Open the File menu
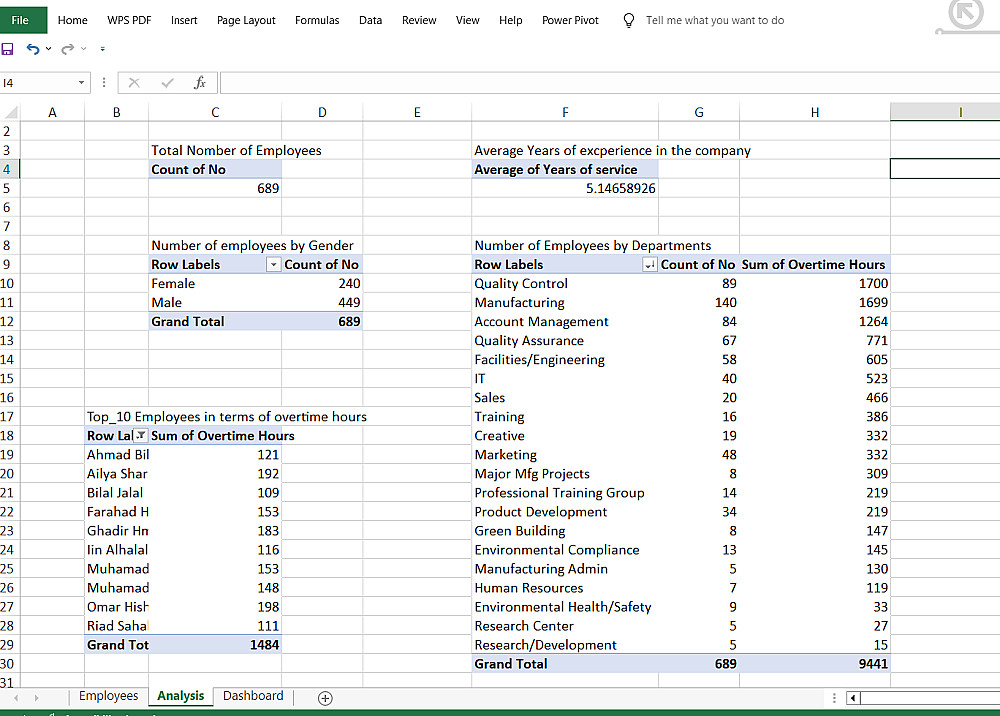Screen dimensions: 1000x716 (x=20, y=20)
